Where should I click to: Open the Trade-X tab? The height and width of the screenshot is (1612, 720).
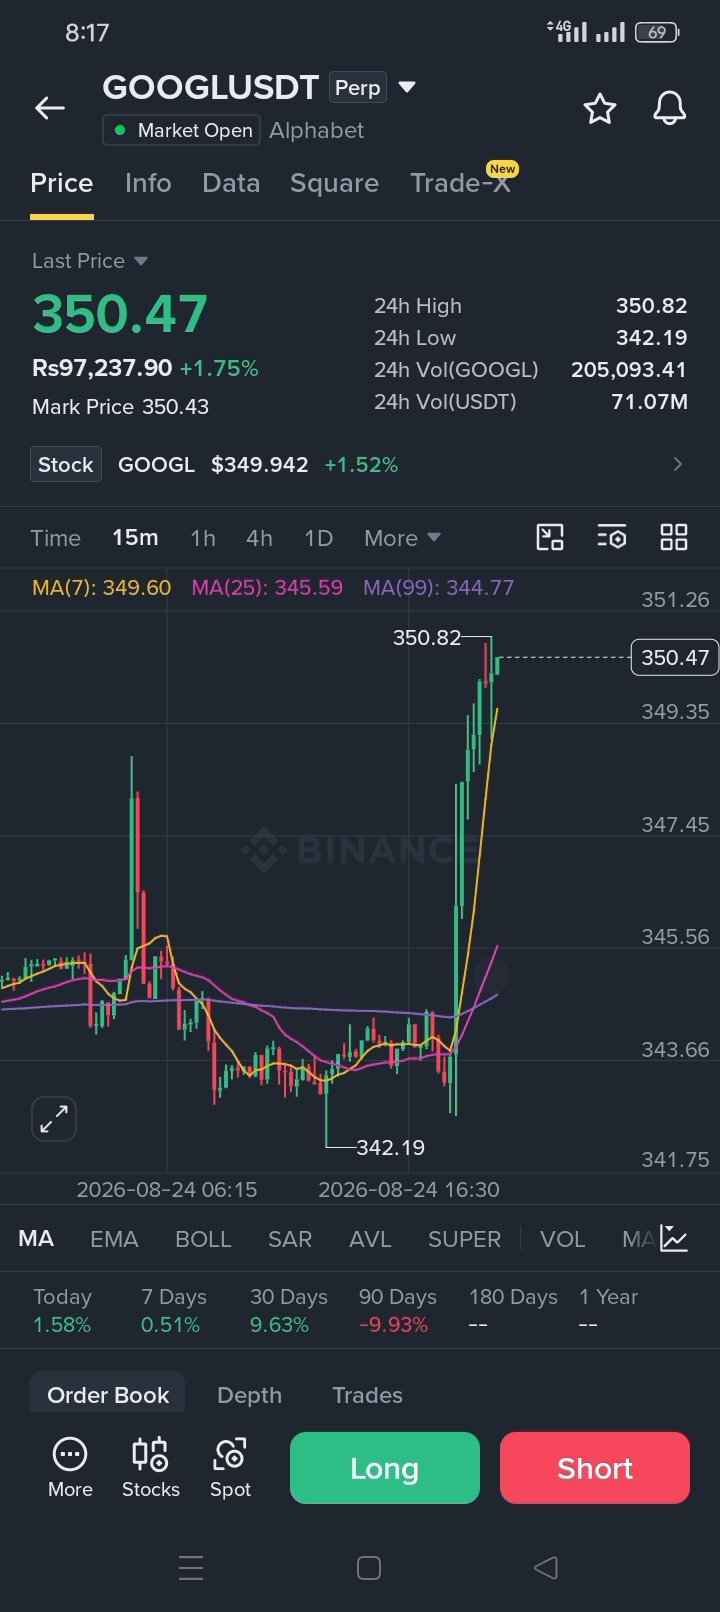tap(461, 183)
